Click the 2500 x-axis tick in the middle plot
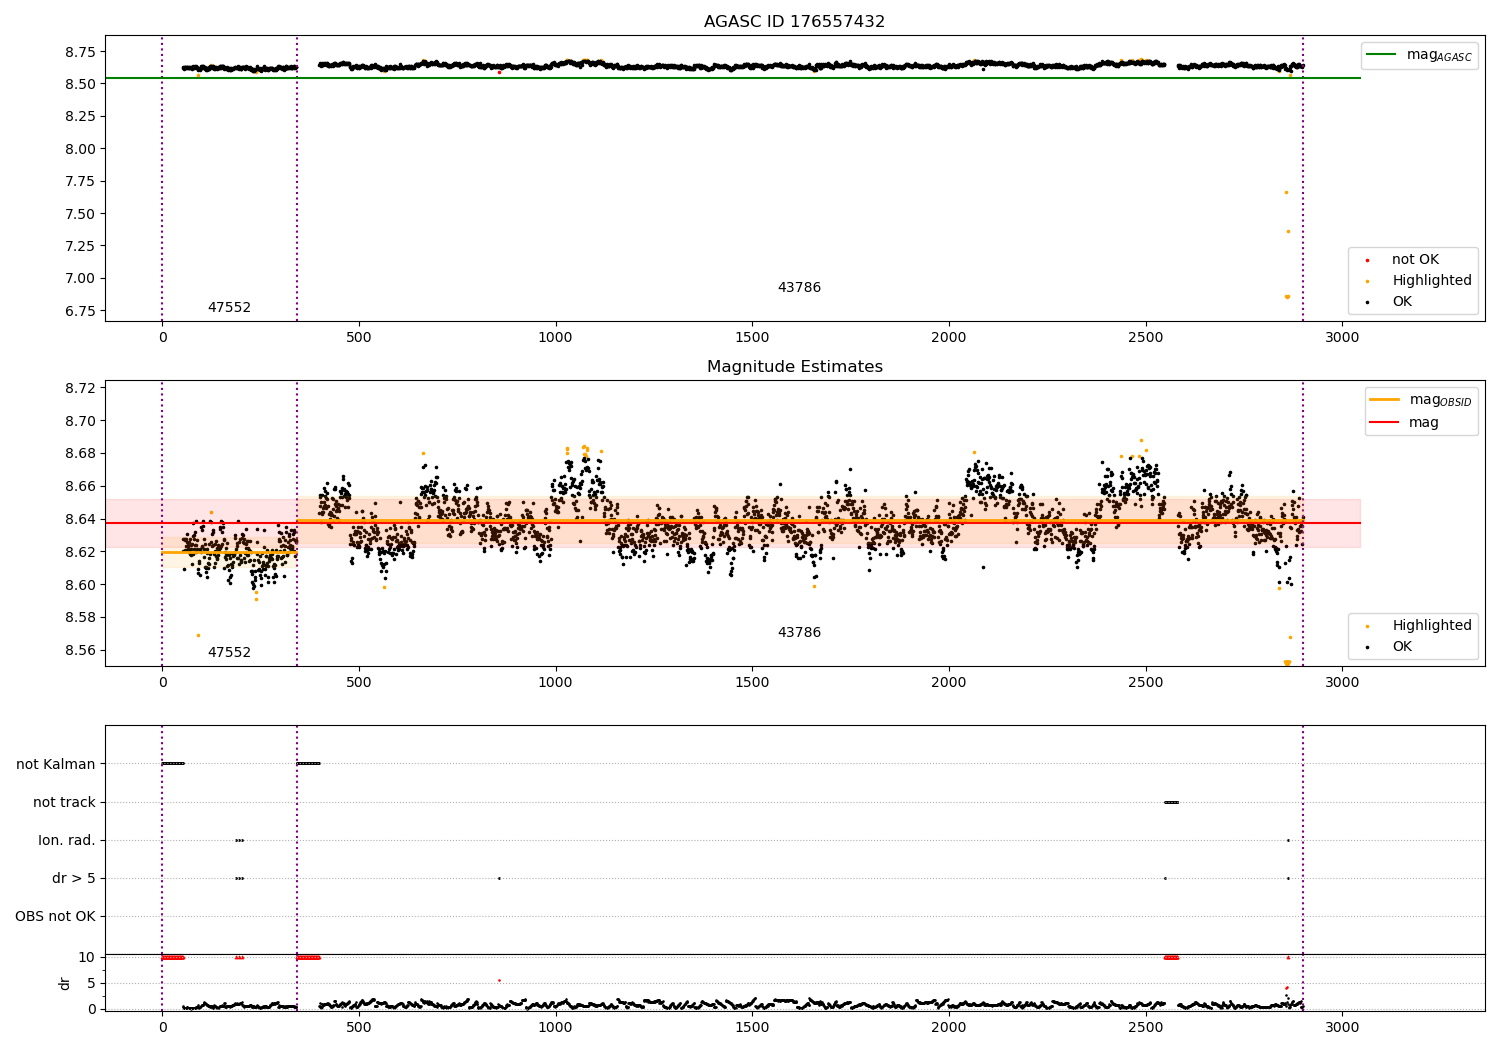The width and height of the screenshot is (1500, 1050). (x=1145, y=682)
